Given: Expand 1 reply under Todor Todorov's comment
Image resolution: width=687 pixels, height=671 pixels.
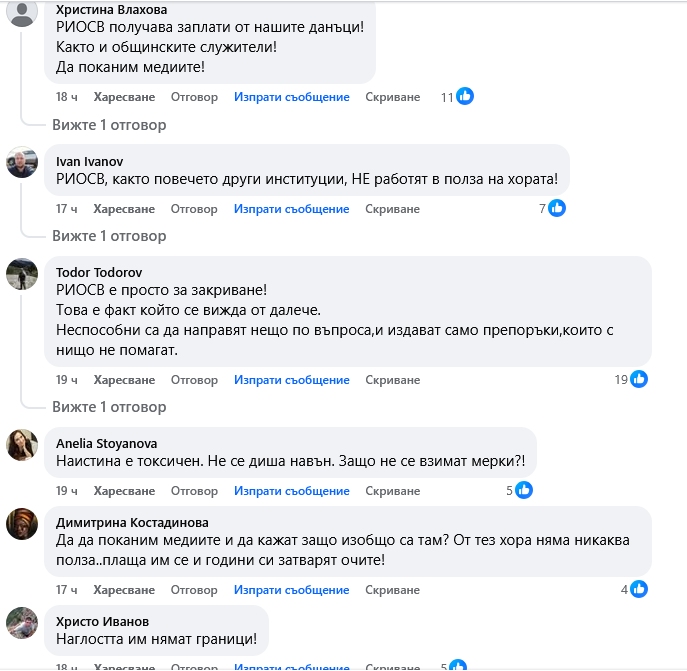Looking at the screenshot, I should (109, 407).
